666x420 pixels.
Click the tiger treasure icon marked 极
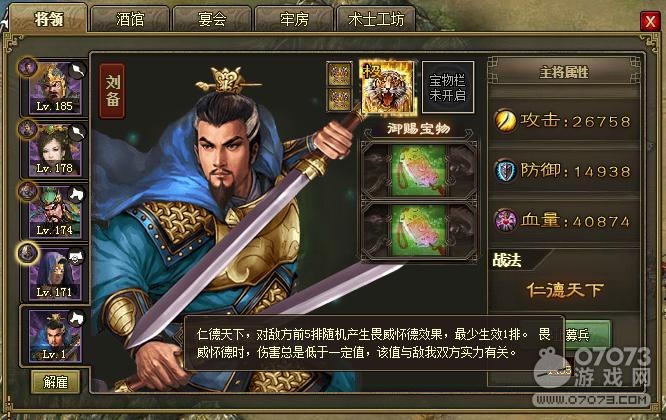[x=387, y=88]
